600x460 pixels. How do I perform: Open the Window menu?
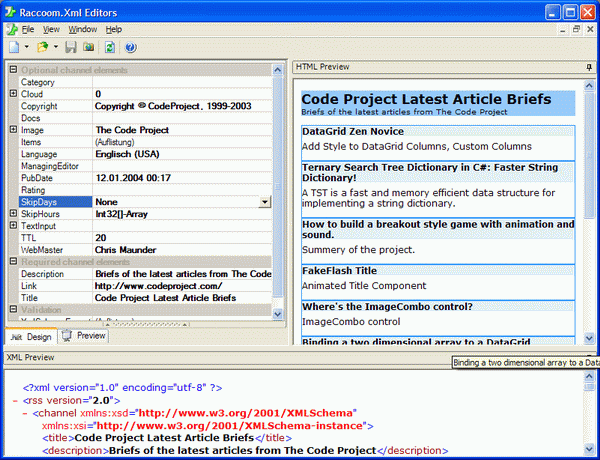tap(82, 29)
